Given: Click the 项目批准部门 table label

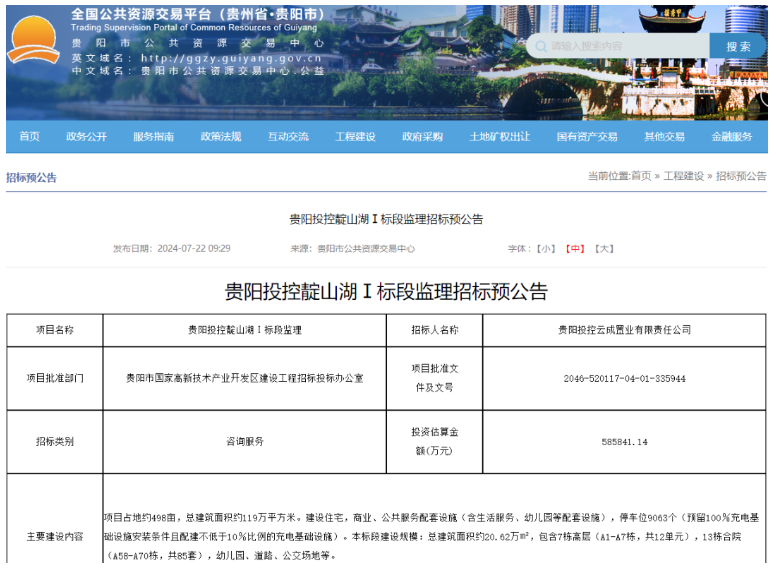Looking at the screenshot, I should point(54,378).
